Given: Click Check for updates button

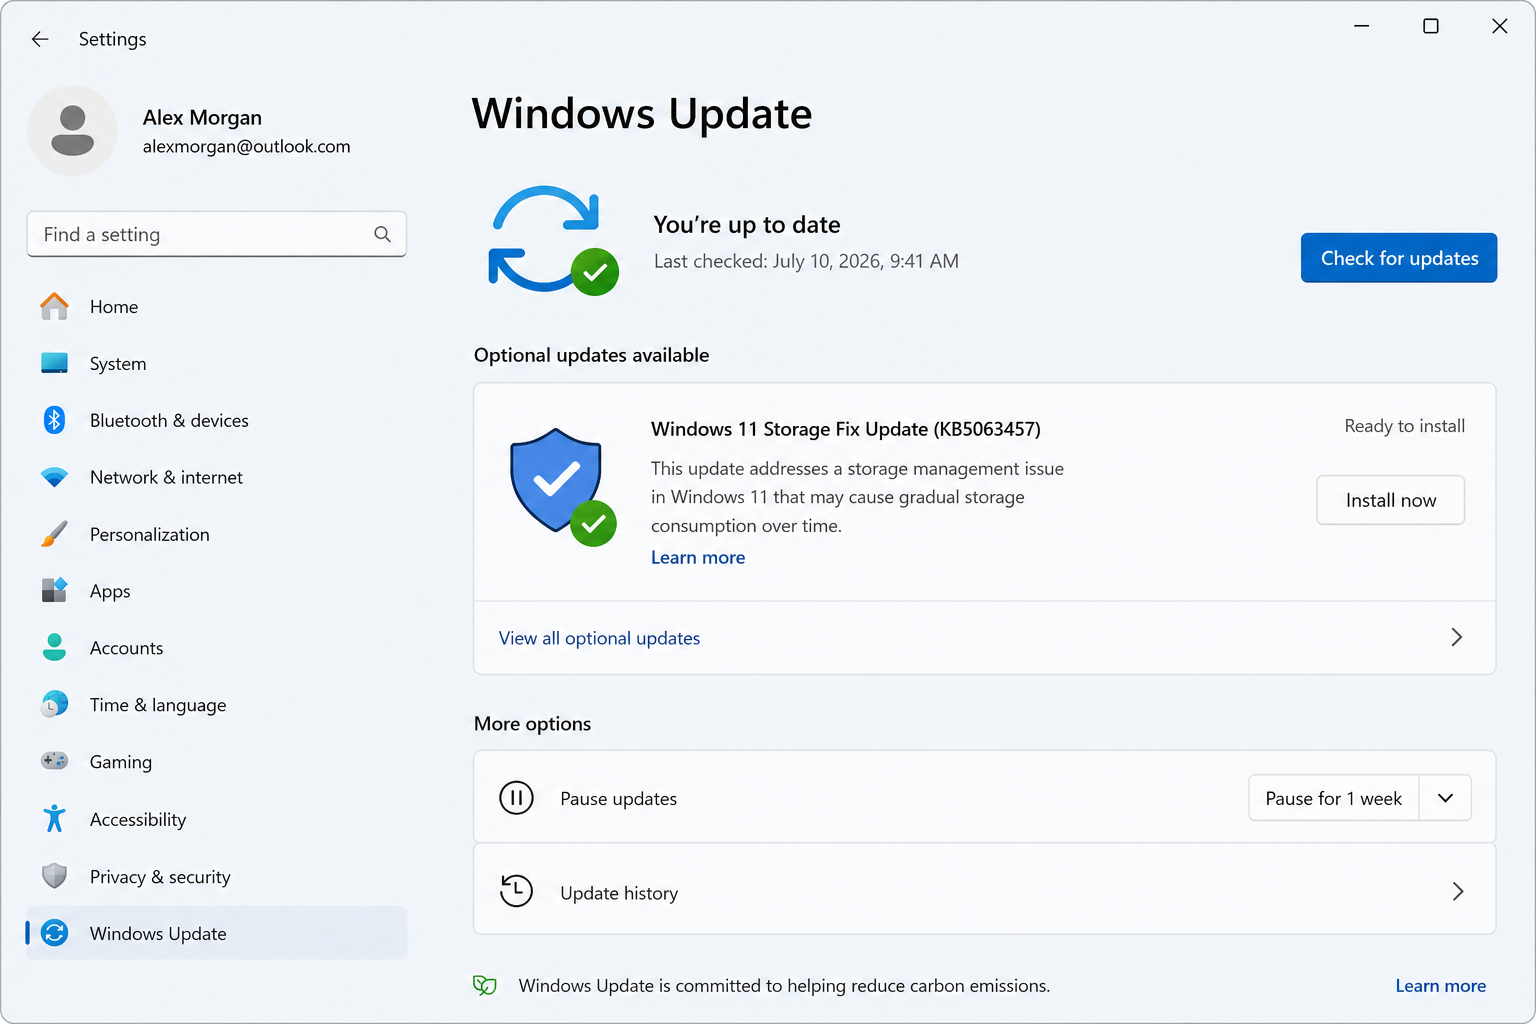Looking at the screenshot, I should pos(1399,258).
